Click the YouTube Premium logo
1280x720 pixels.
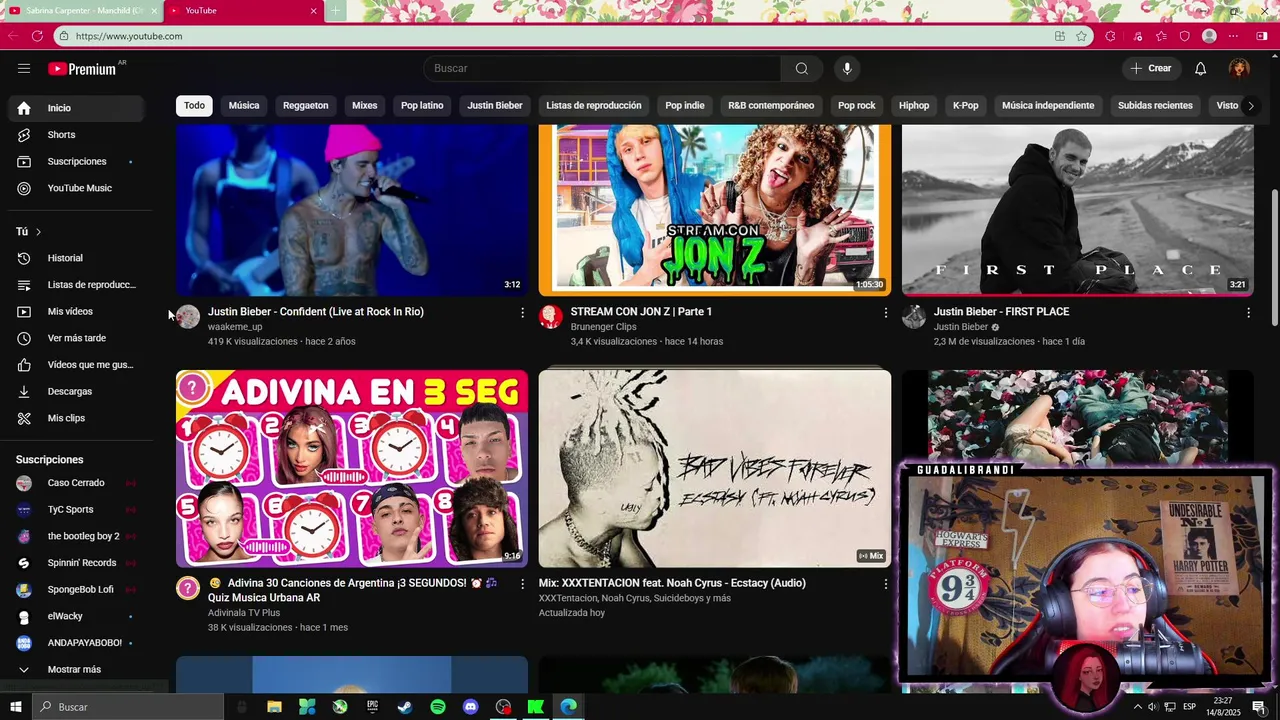pyautogui.click(x=82, y=69)
